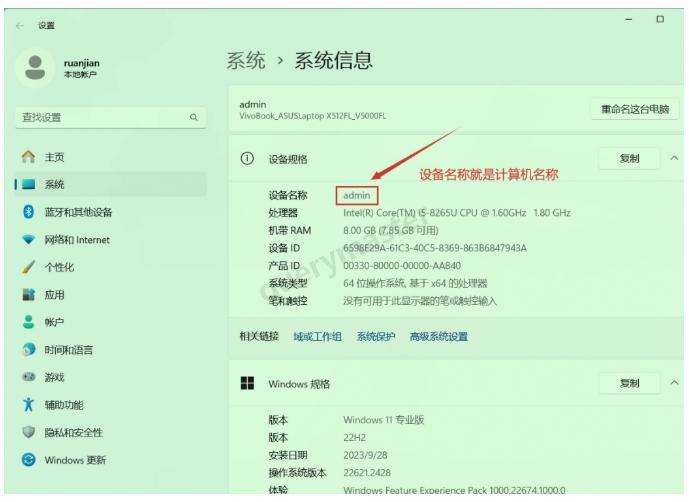Click the 设备名称 label

point(288,195)
